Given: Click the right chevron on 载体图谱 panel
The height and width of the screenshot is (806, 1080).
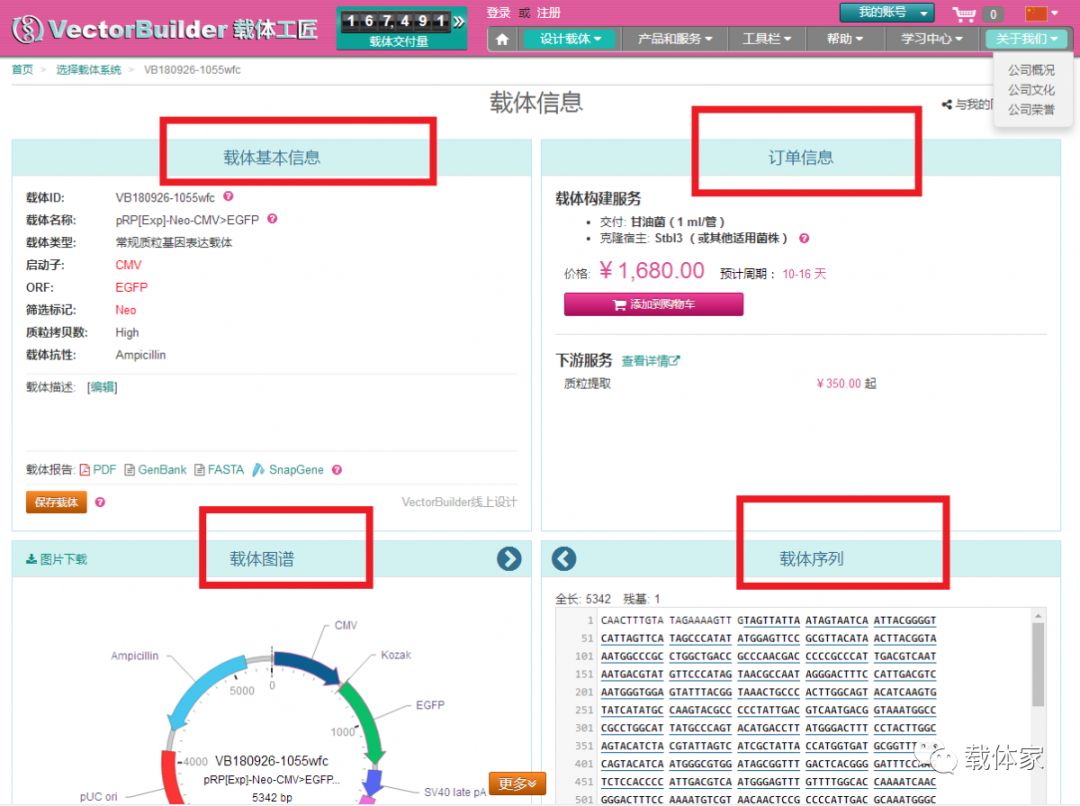Looking at the screenshot, I should coord(508,559).
